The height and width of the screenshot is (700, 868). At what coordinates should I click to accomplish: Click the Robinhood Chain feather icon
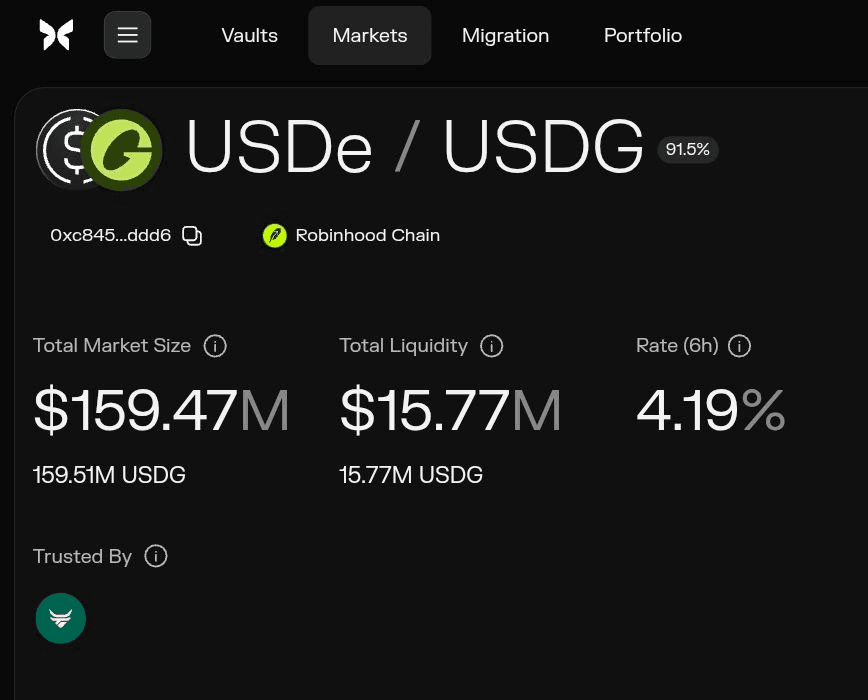click(x=275, y=236)
